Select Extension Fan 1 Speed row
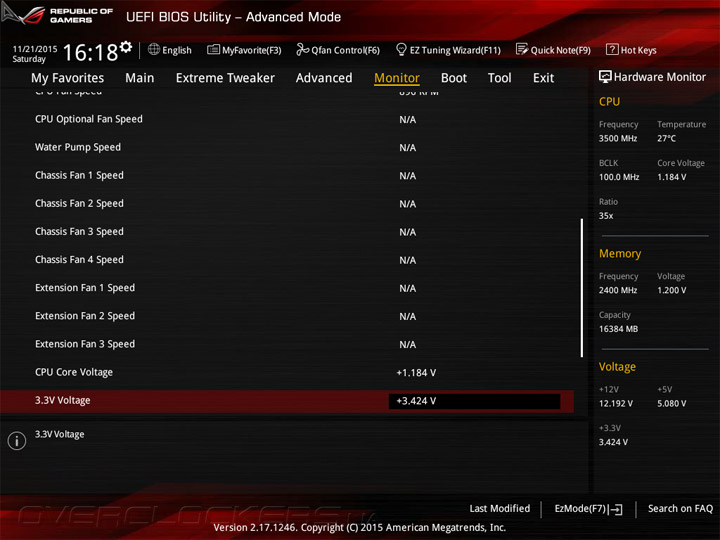The image size is (720, 540). [x=287, y=288]
